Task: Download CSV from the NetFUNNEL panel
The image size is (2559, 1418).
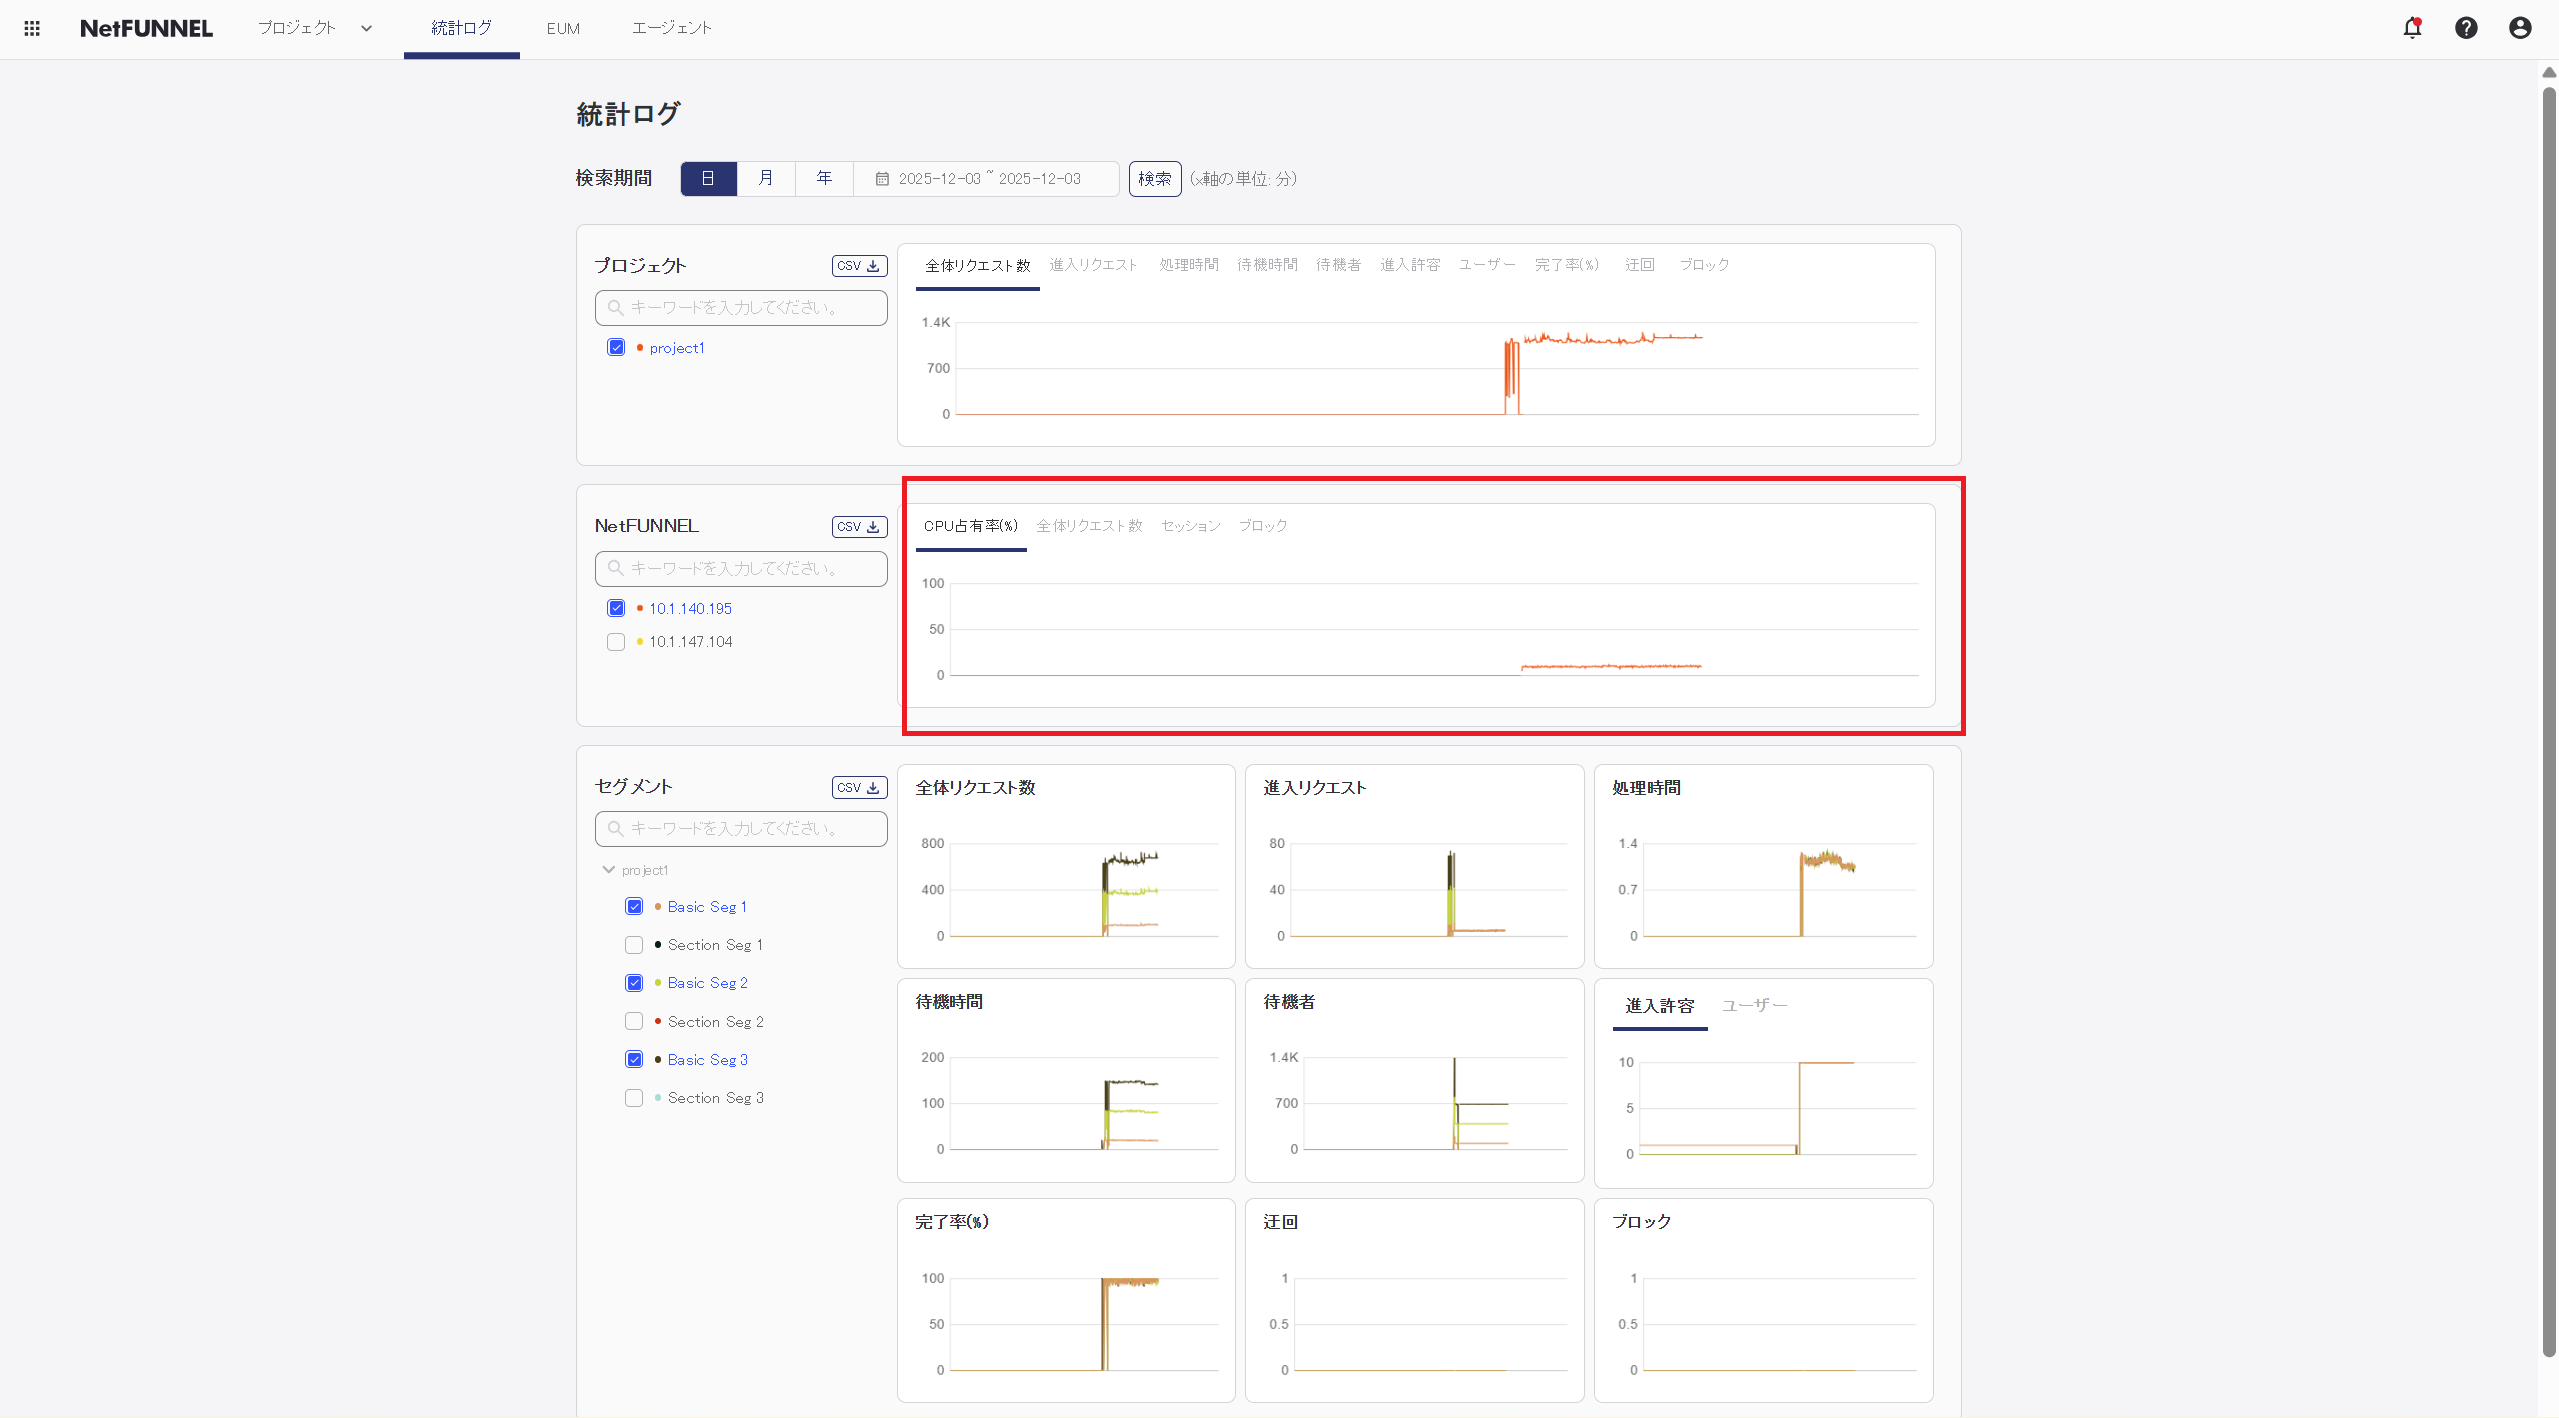Action: coord(858,526)
